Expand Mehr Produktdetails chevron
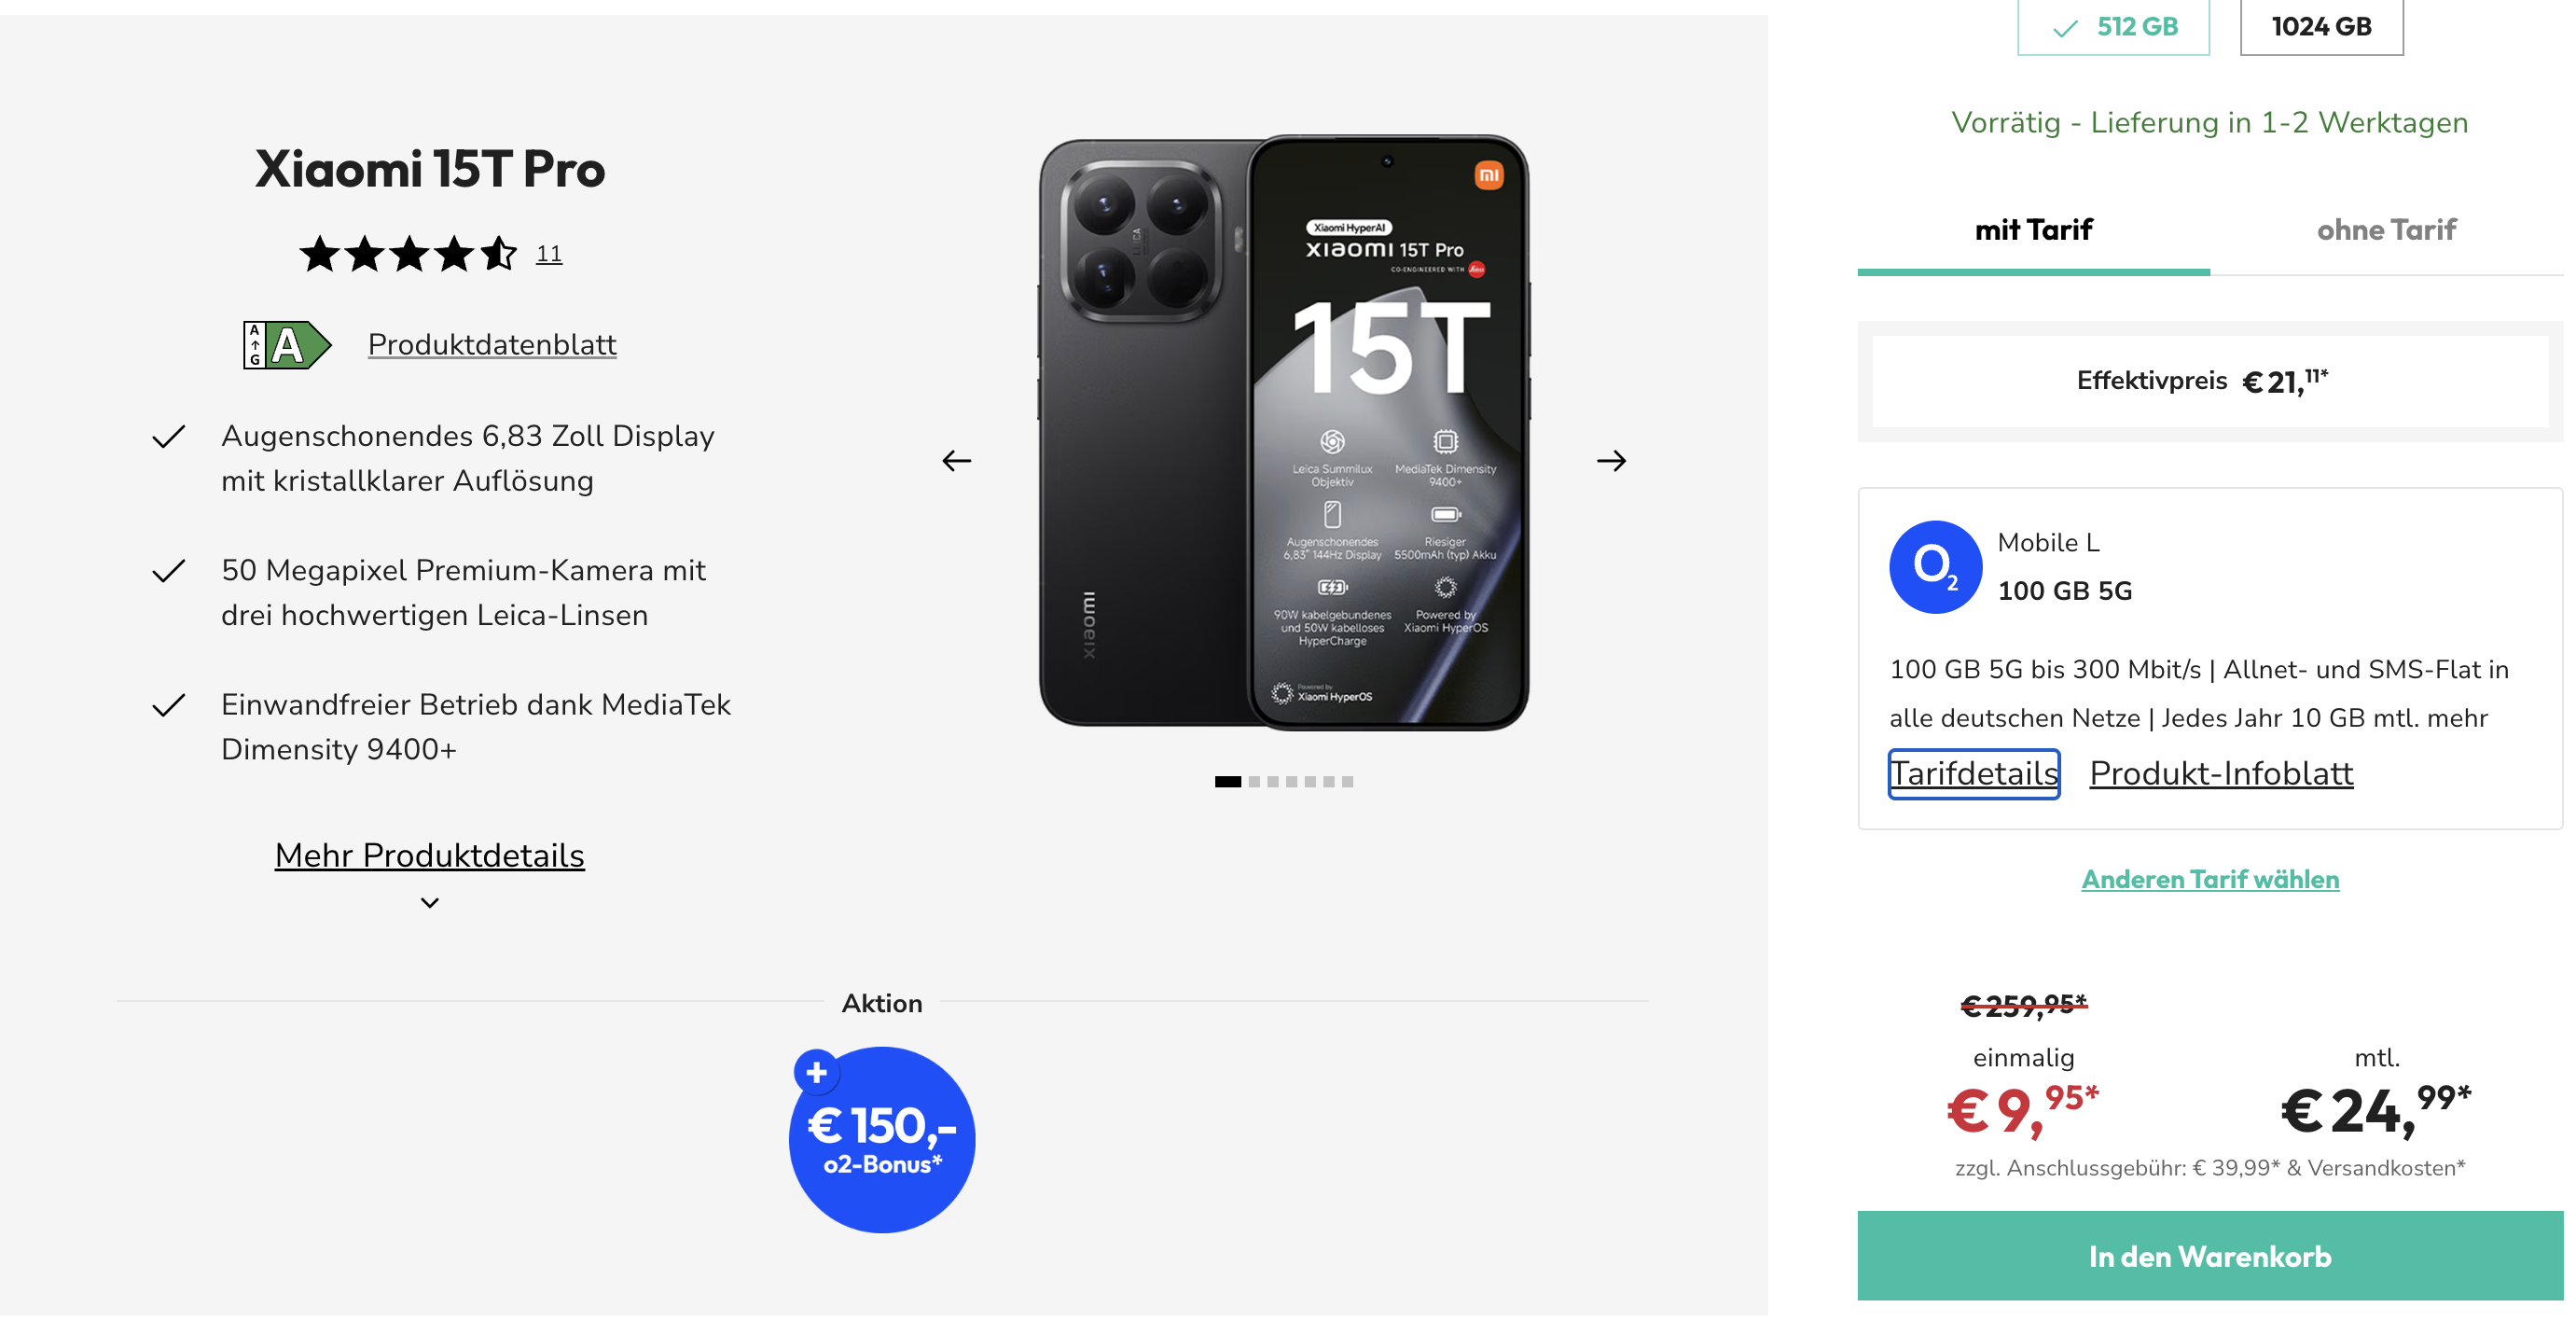 coord(430,903)
